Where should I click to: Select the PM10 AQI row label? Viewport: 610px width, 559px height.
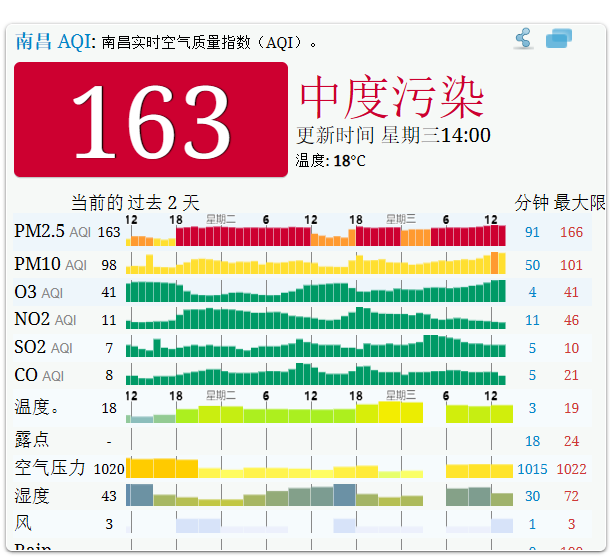tap(51, 265)
